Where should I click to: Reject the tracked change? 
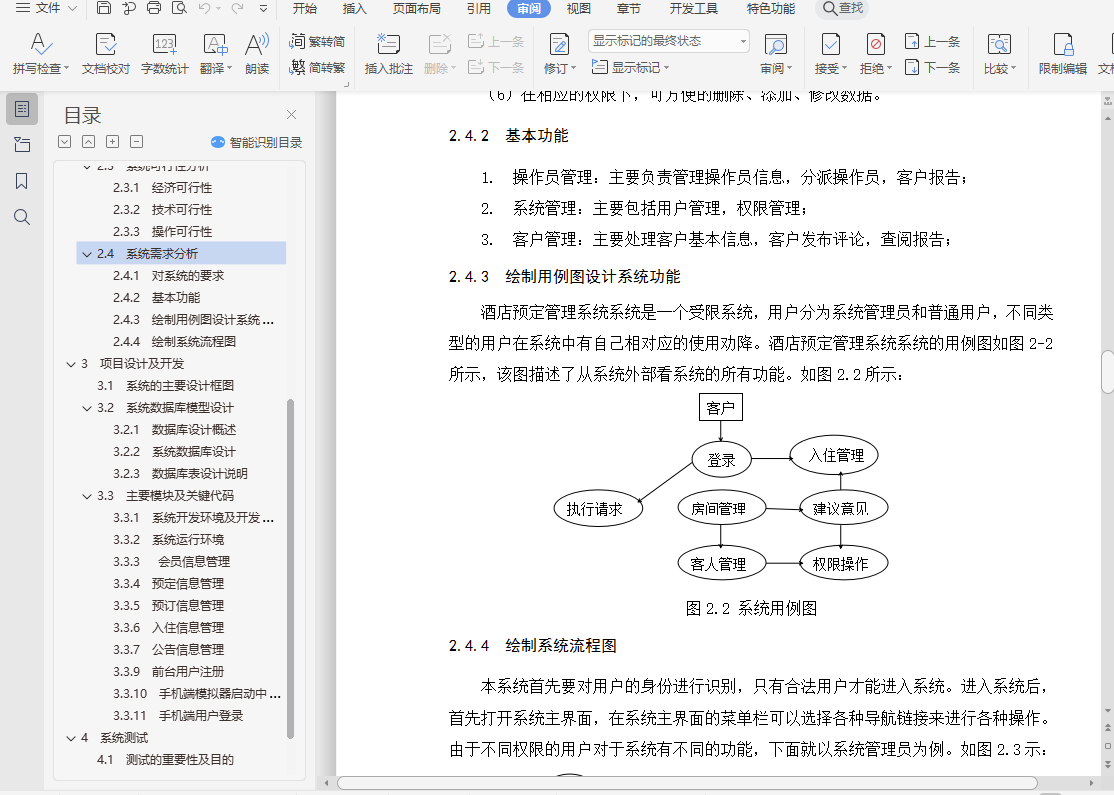875,53
